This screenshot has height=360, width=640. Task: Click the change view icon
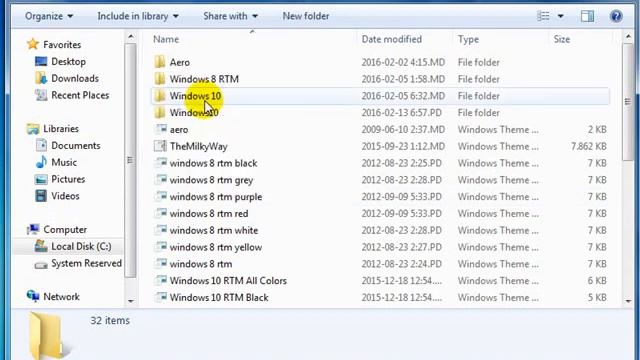coord(543,16)
